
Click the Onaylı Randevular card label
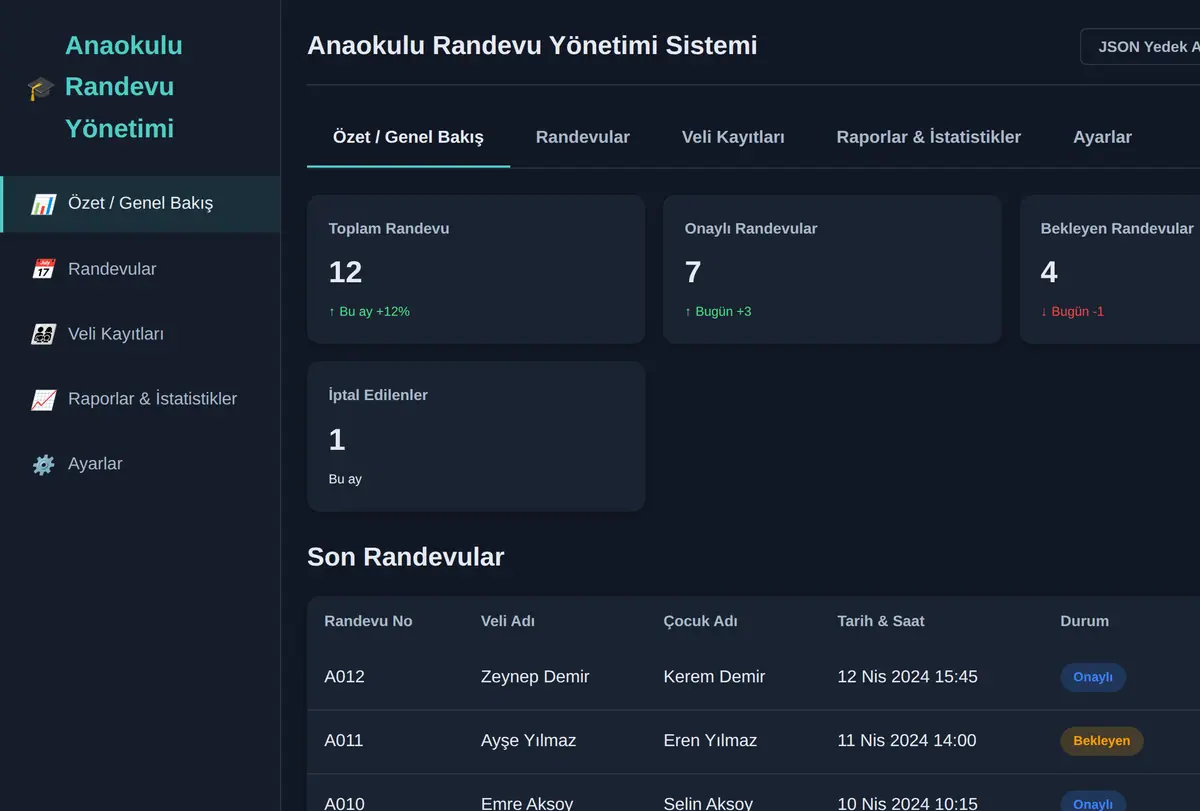tap(751, 229)
